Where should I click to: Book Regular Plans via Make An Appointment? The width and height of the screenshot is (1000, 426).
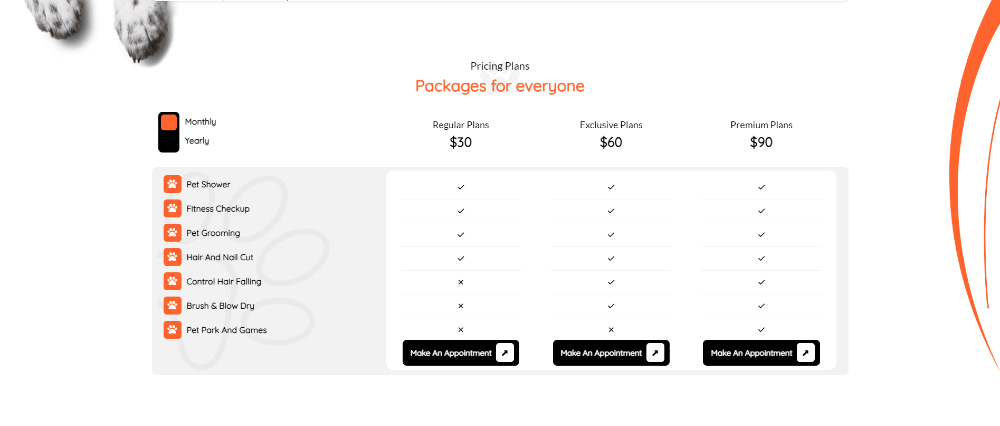click(453, 353)
